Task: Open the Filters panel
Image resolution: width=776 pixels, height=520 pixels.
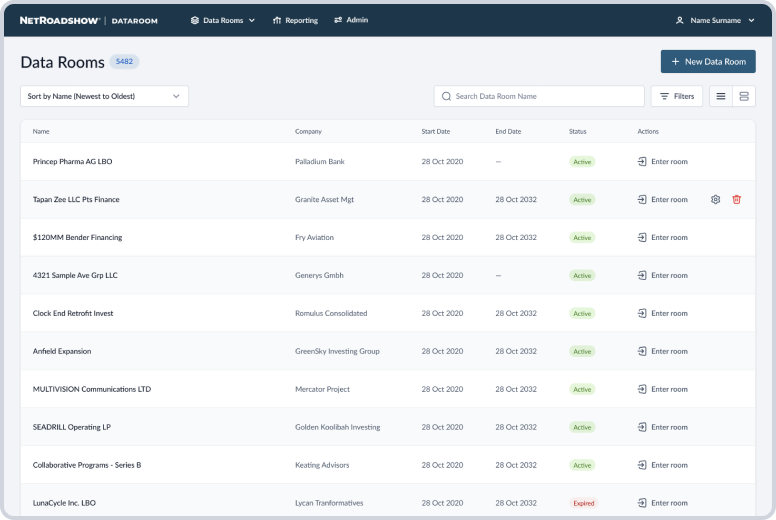Action: (677, 97)
